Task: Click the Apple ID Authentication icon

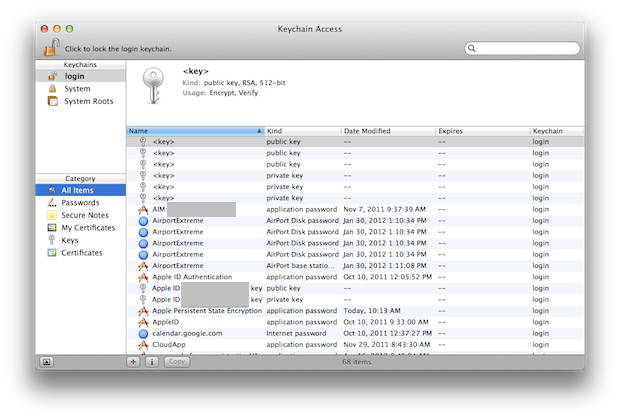Action: point(143,277)
